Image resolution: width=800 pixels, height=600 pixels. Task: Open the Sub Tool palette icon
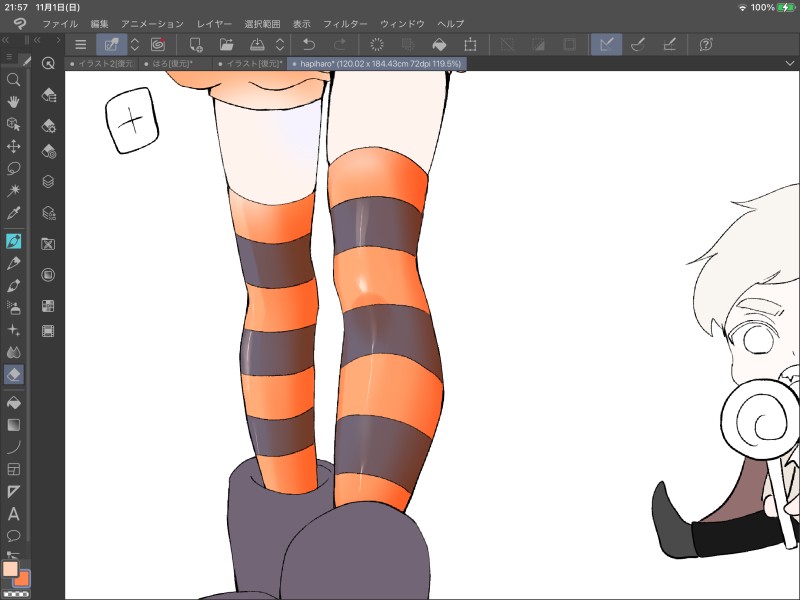coord(48,95)
